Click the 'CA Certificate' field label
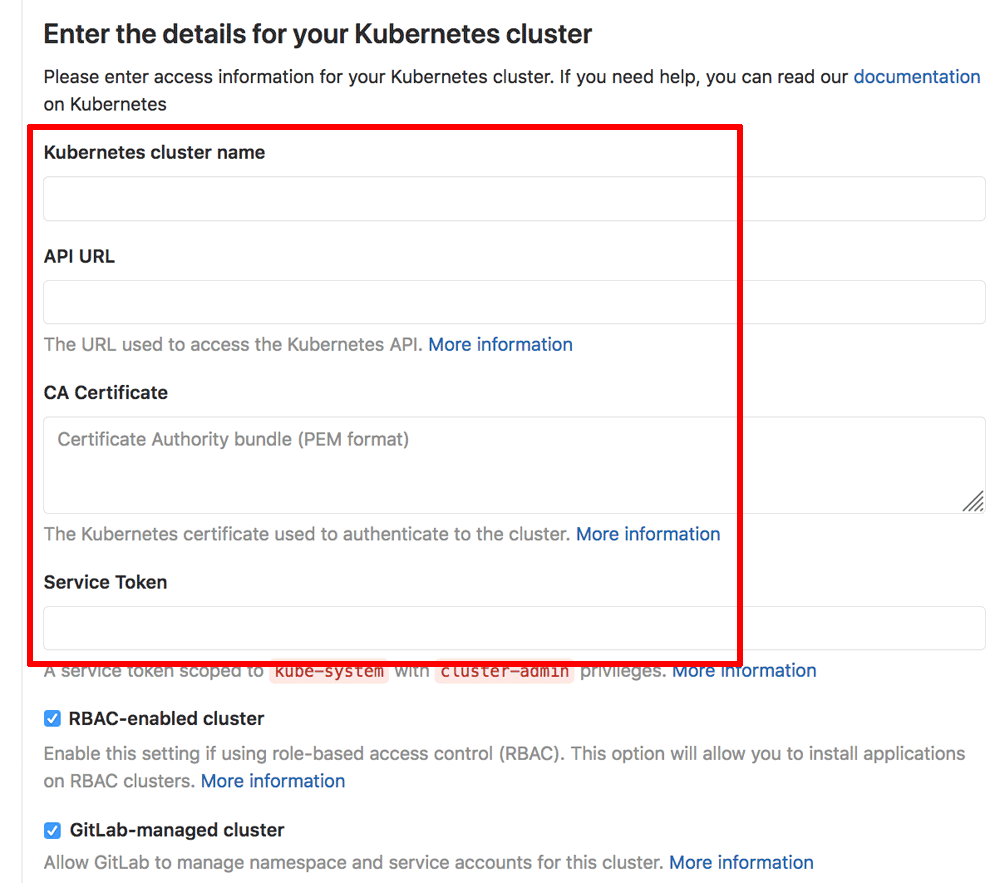Image resolution: width=1000 pixels, height=883 pixels. [106, 393]
